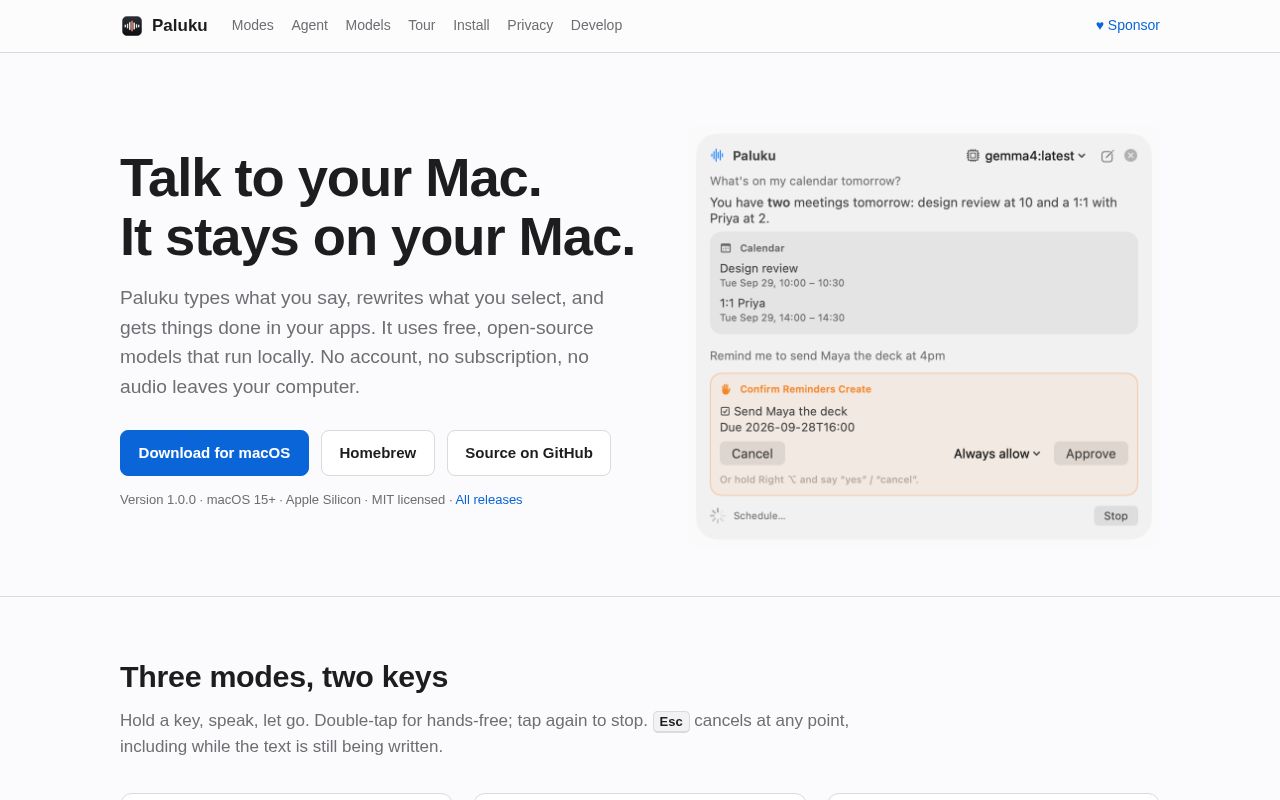This screenshot has height=800, width=1280.
Task: Click the Due 2026-09-28T16:00 text
Action: 787,427
